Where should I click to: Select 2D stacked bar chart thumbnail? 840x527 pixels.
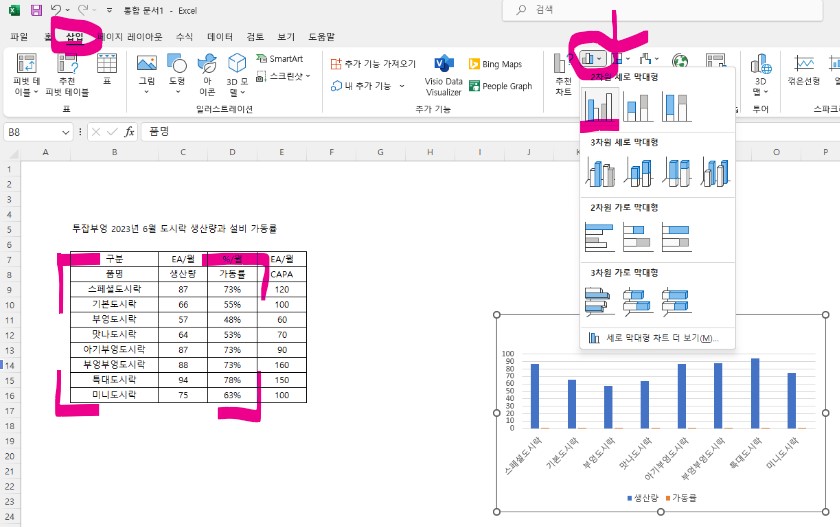click(x=638, y=237)
